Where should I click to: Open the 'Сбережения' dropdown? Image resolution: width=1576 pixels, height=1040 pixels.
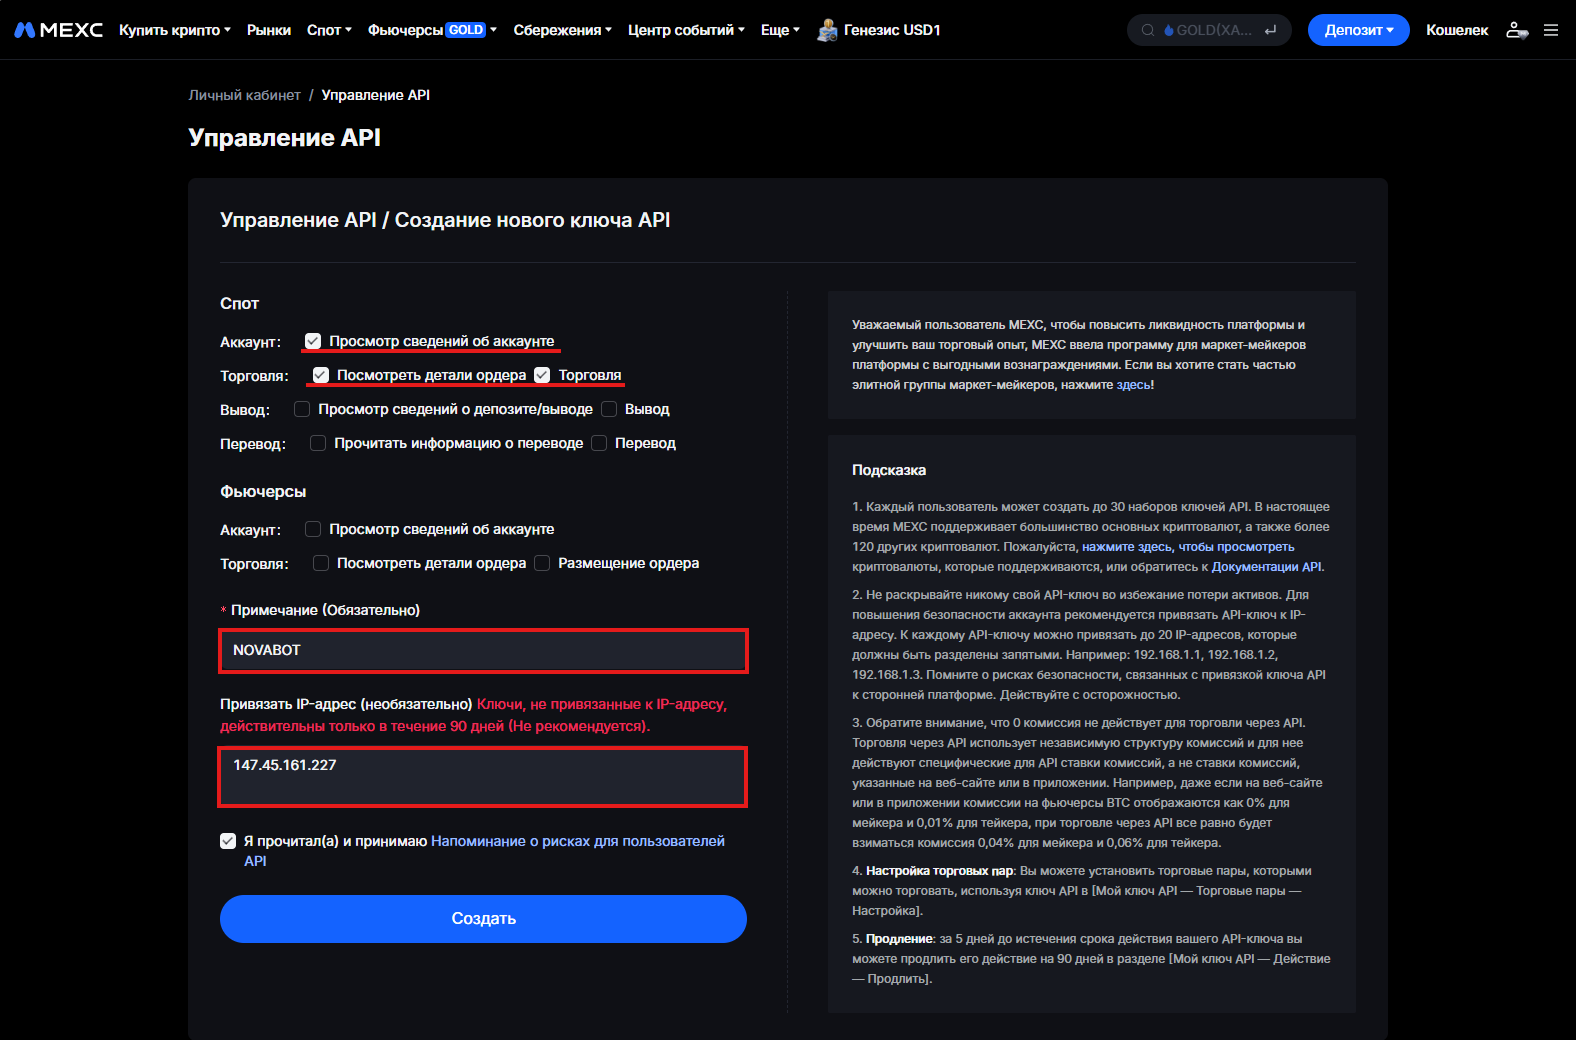[562, 30]
